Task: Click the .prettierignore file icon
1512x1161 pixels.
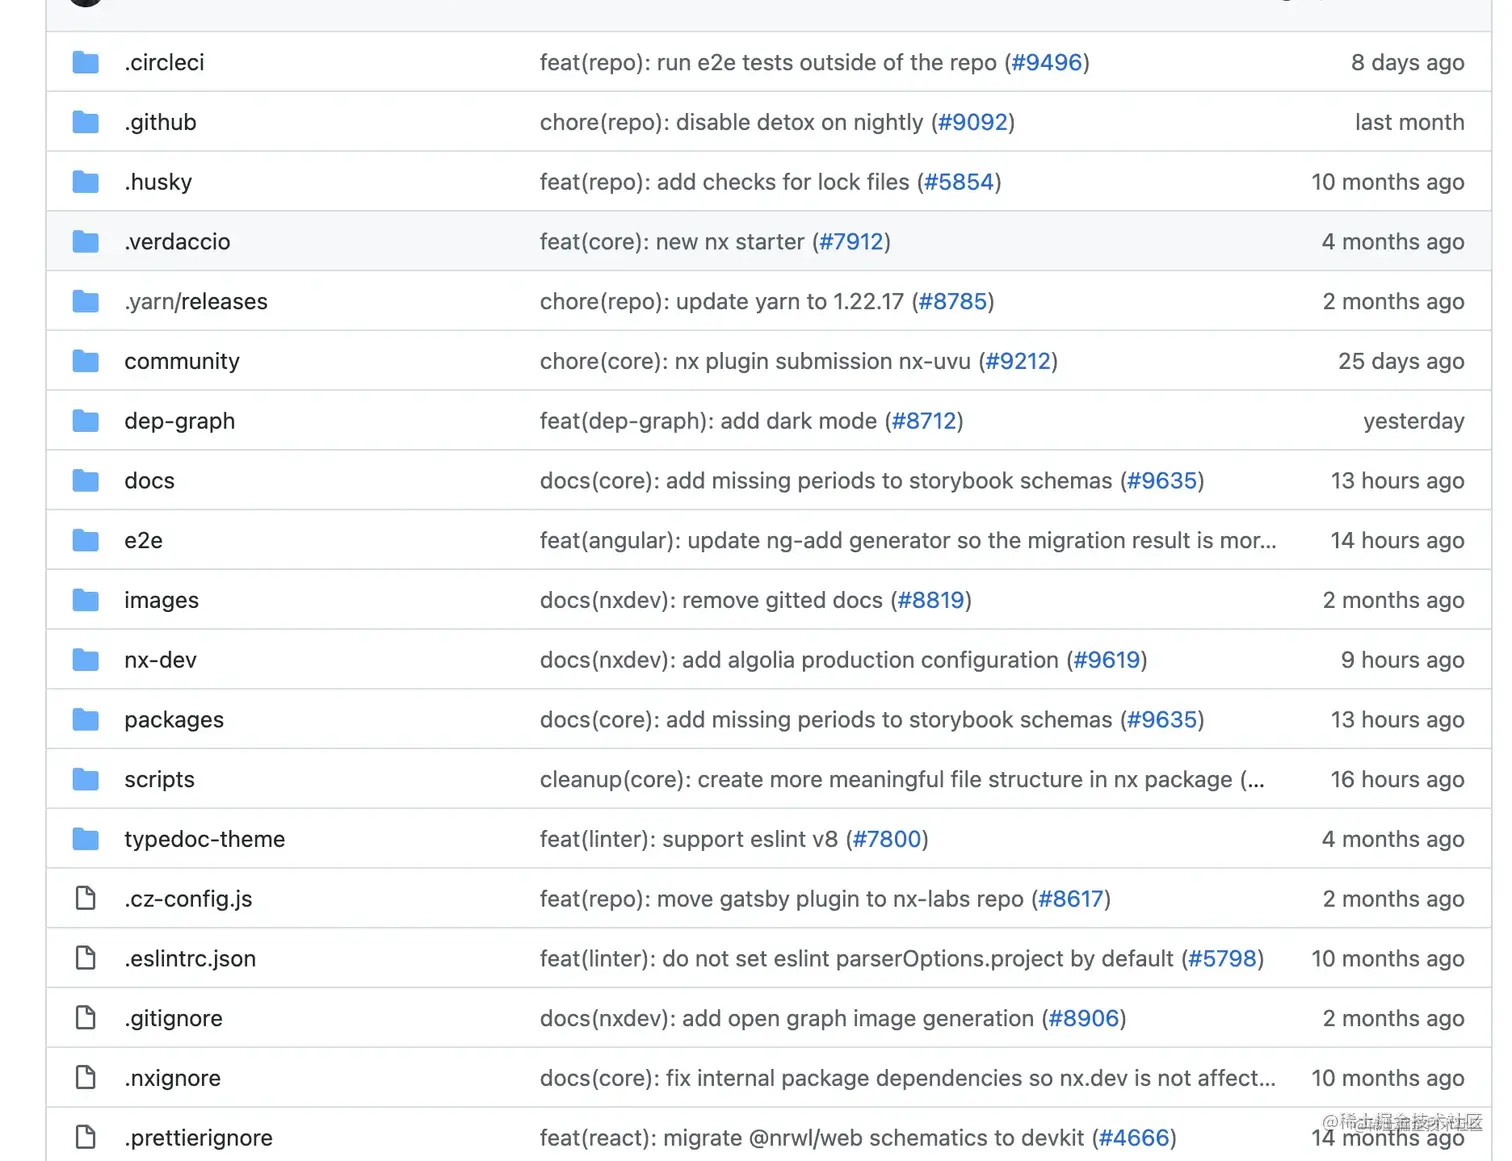Action: point(86,1138)
